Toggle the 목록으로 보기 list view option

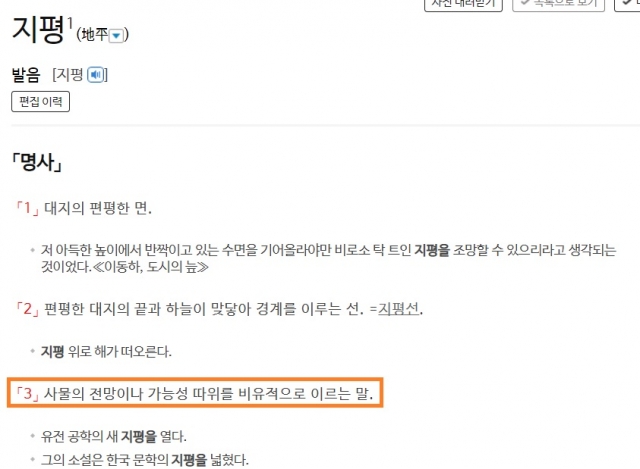558,4
